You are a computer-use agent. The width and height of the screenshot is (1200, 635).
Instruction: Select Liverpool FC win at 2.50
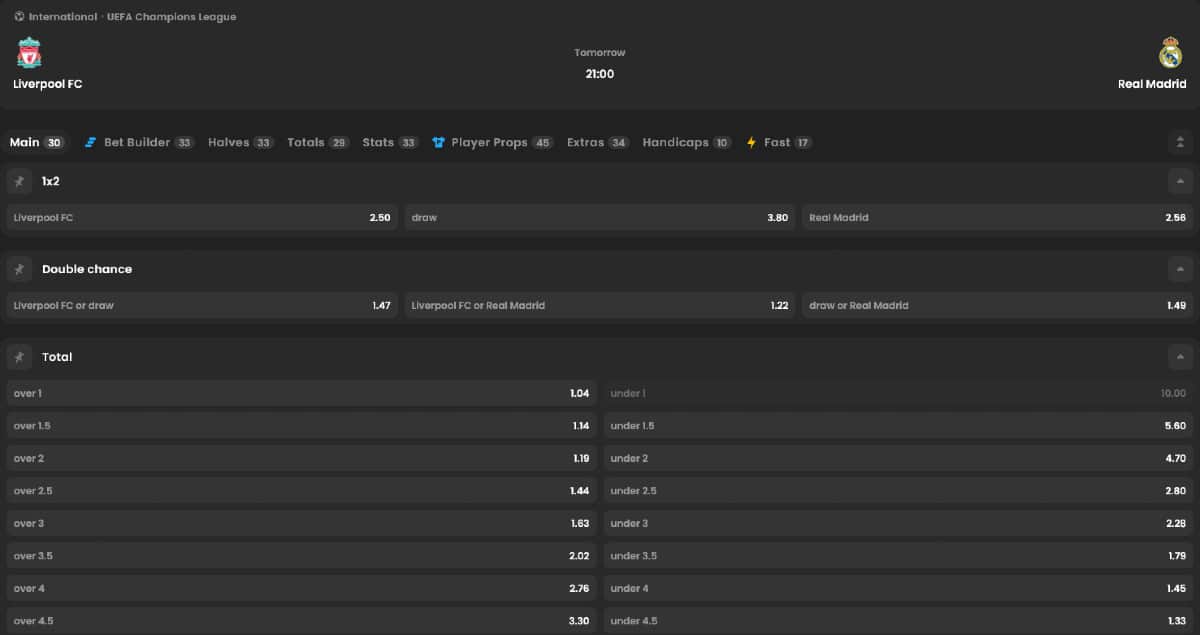point(202,218)
